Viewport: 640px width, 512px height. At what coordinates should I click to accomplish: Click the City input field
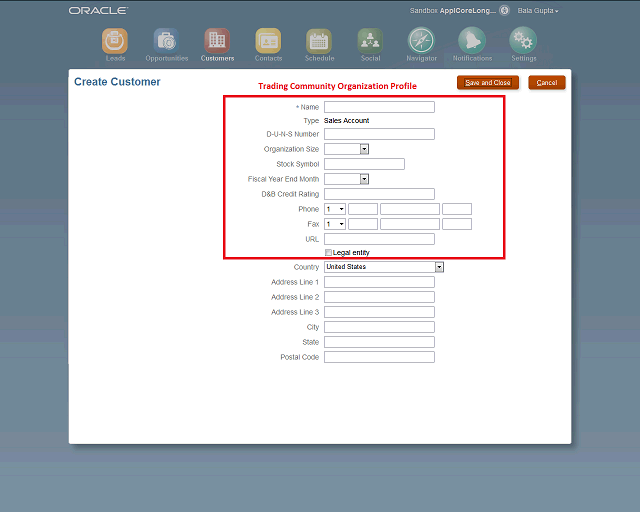pyautogui.click(x=379, y=327)
